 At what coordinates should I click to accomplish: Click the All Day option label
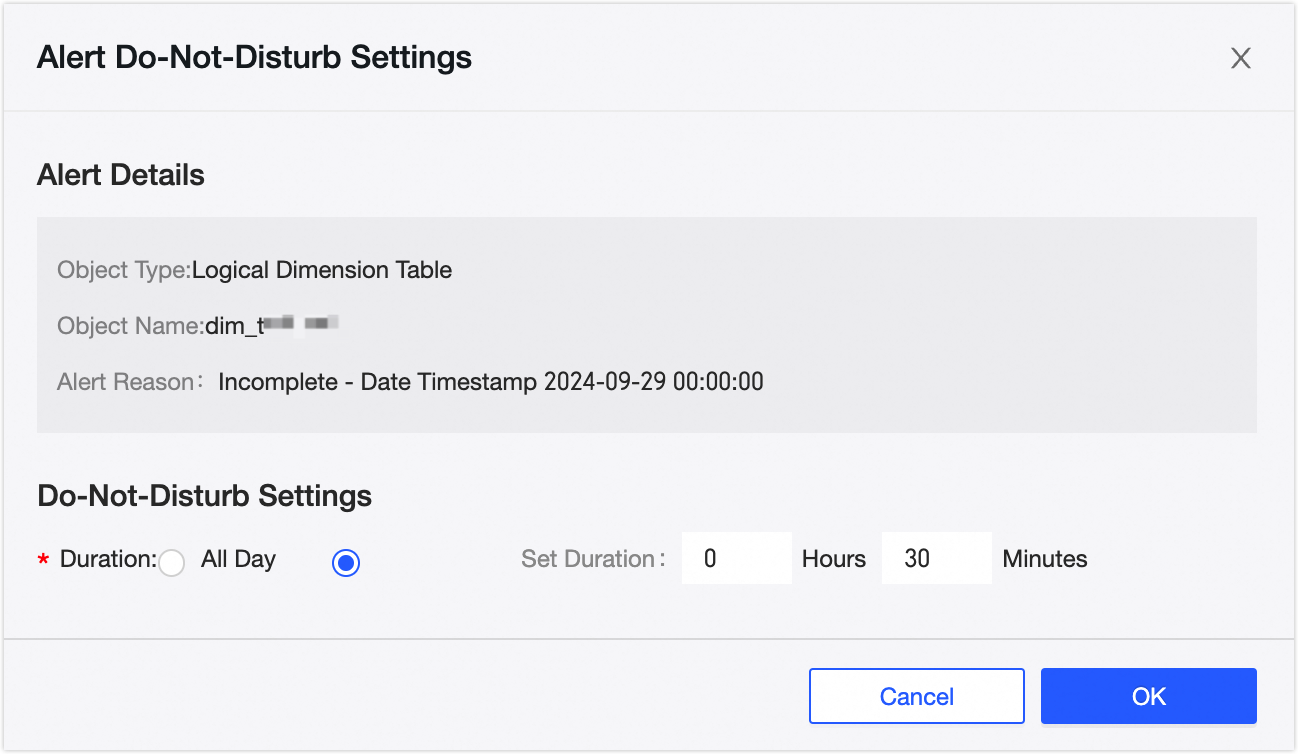click(x=238, y=559)
